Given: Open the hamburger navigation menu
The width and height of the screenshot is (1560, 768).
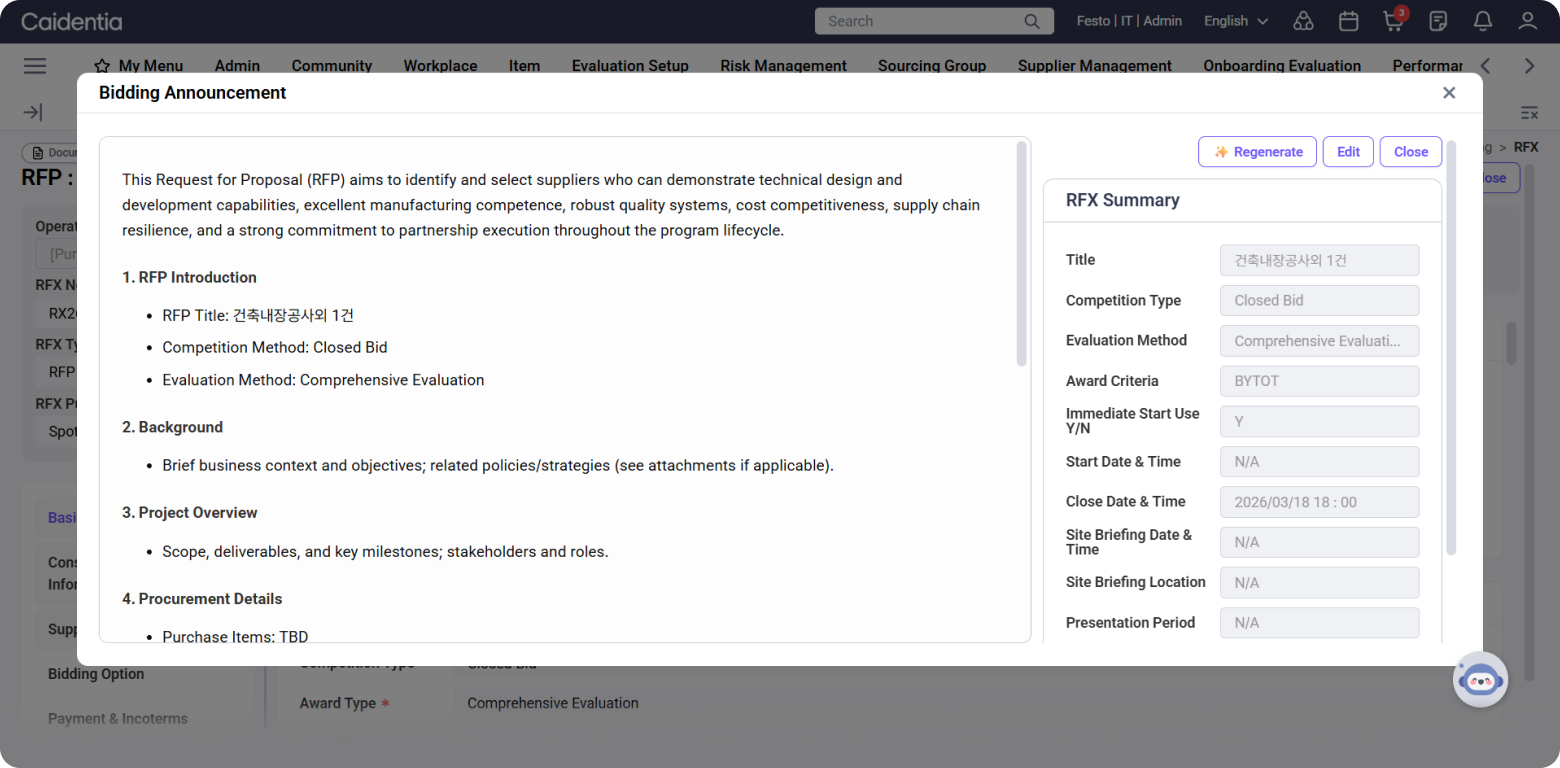Looking at the screenshot, I should point(35,66).
